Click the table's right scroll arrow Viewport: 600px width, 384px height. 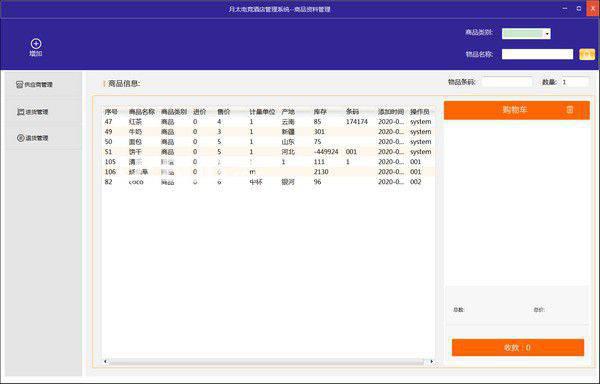pyautogui.click(x=432, y=361)
